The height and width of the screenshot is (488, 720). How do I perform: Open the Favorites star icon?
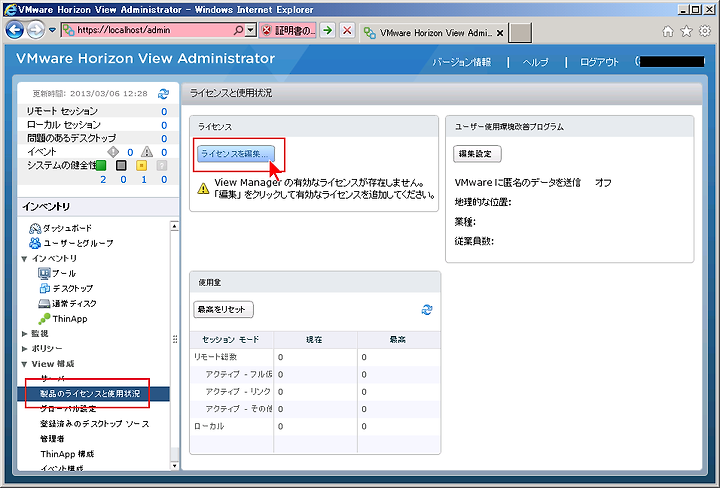[686, 31]
